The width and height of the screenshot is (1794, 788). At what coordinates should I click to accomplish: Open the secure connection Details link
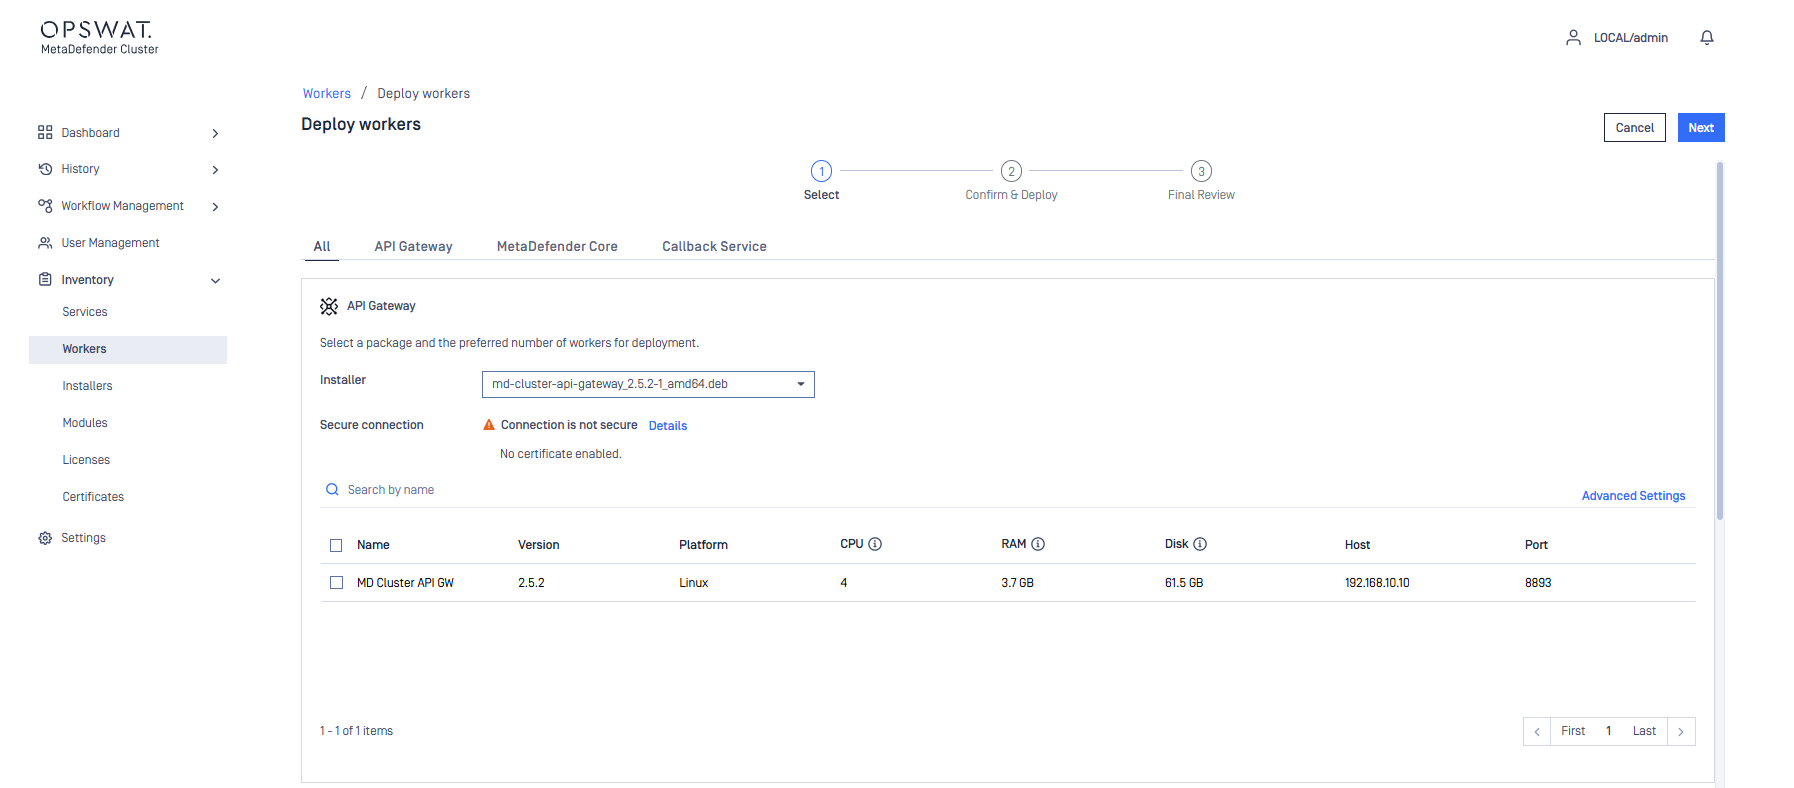[667, 426]
